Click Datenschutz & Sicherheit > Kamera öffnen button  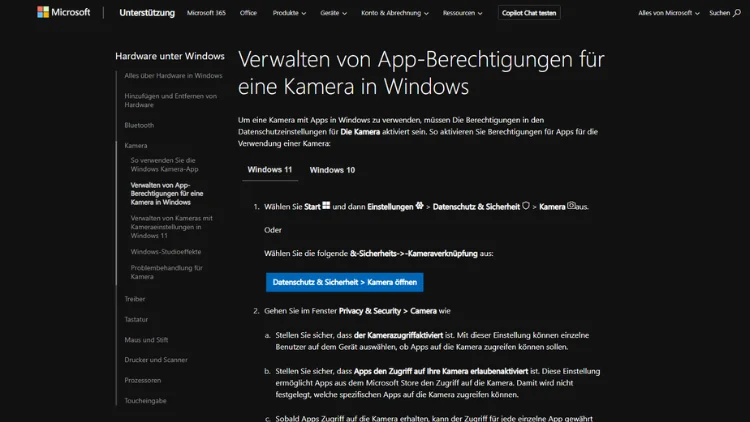click(344, 282)
